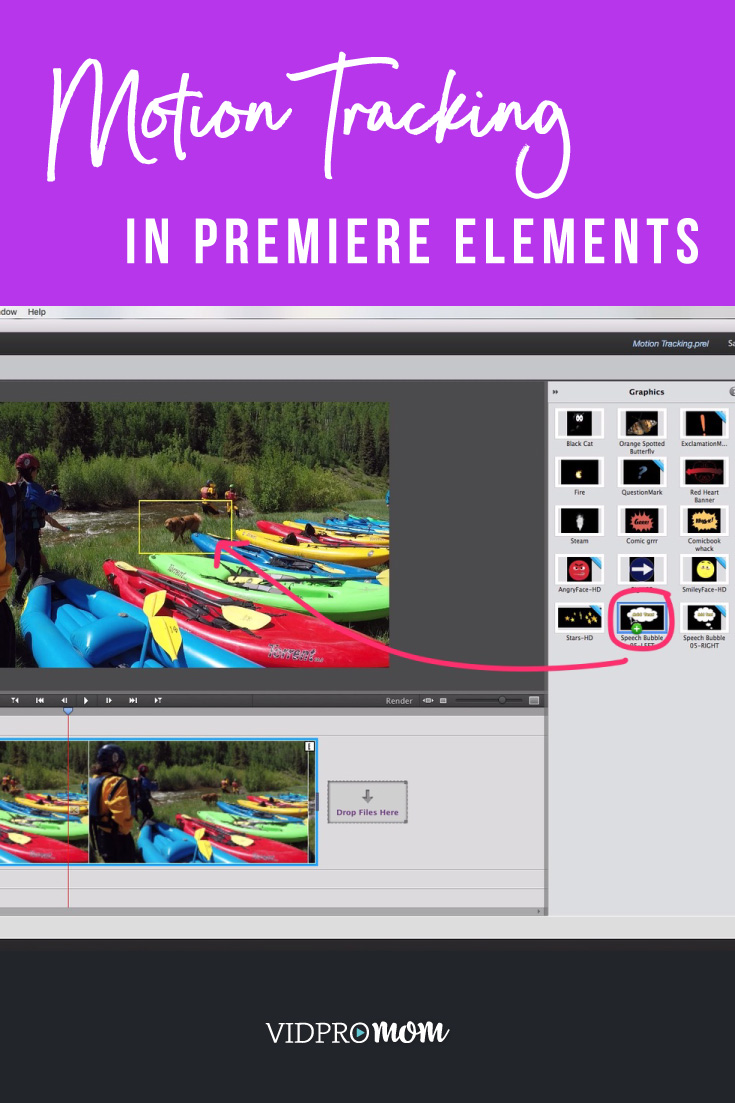Step back one frame
This screenshot has width=735, height=1103.
coord(64,701)
